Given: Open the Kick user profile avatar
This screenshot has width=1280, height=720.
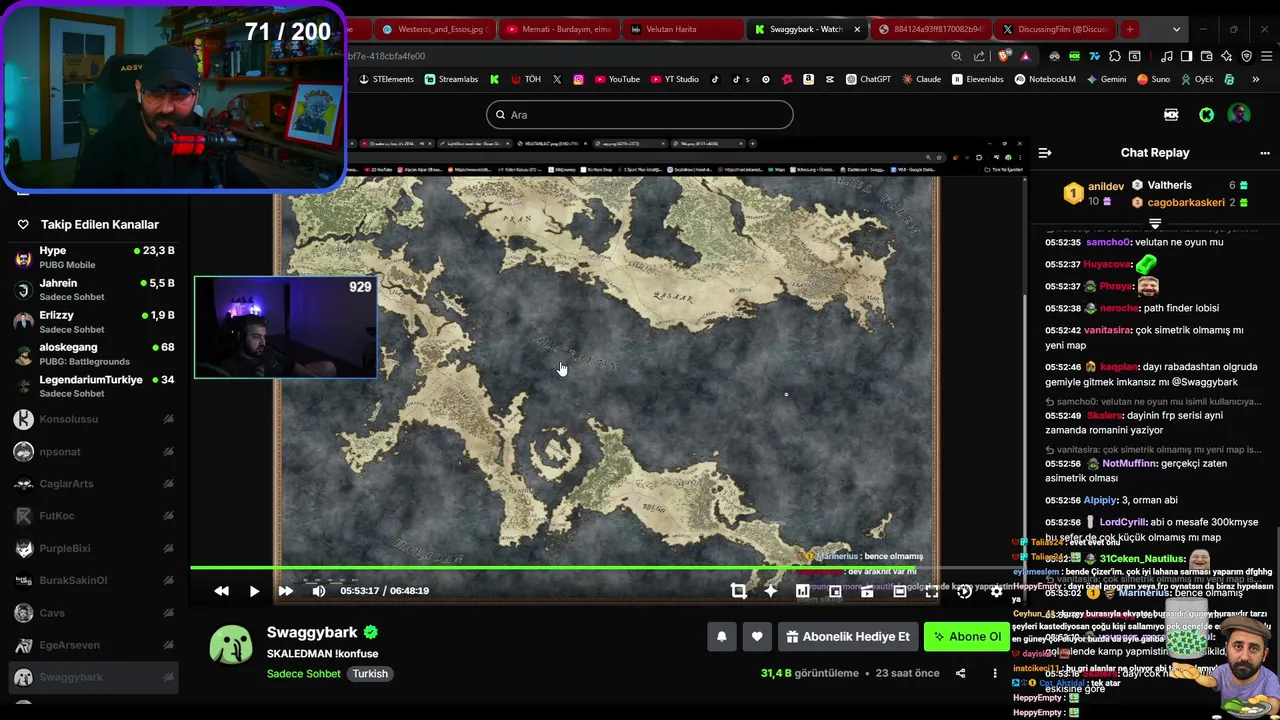Looking at the screenshot, I should [1239, 115].
